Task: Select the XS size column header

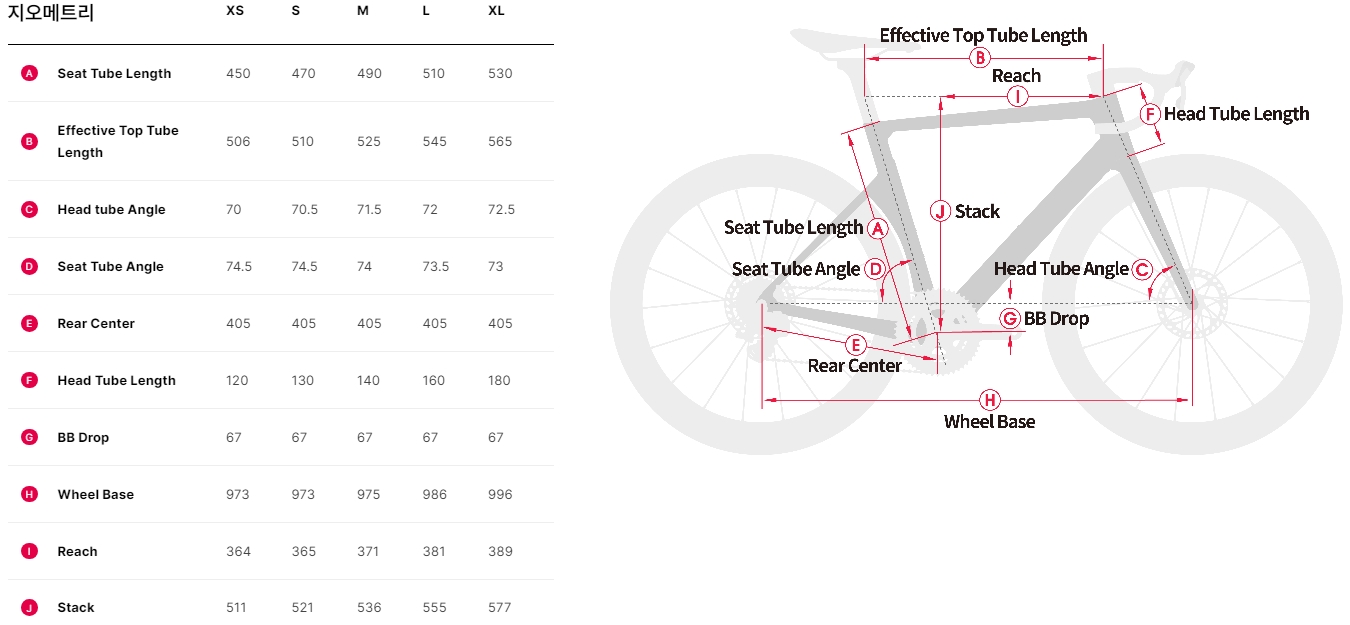Action: 235,10
